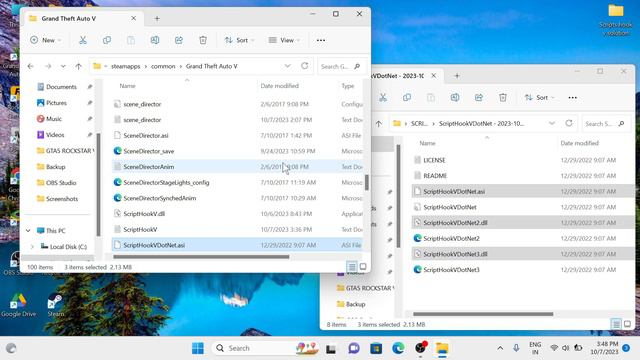Expand address bar history dropdown in GTA V window
The height and width of the screenshot is (360, 640).
coord(287,66)
